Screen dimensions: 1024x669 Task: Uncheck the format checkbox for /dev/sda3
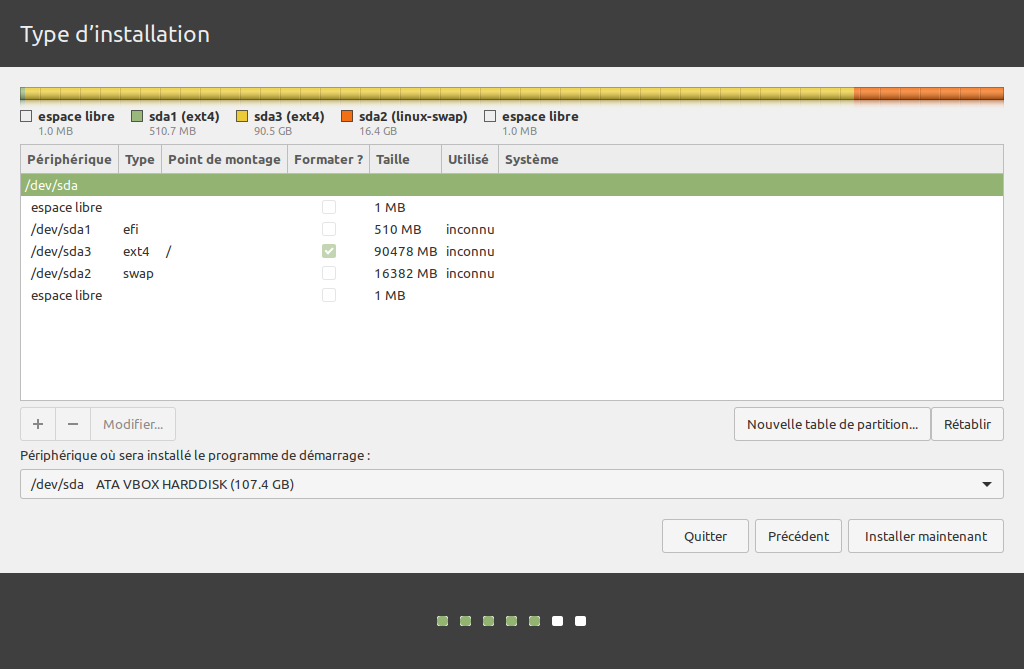pyautogui.click(x=328, y=251)
